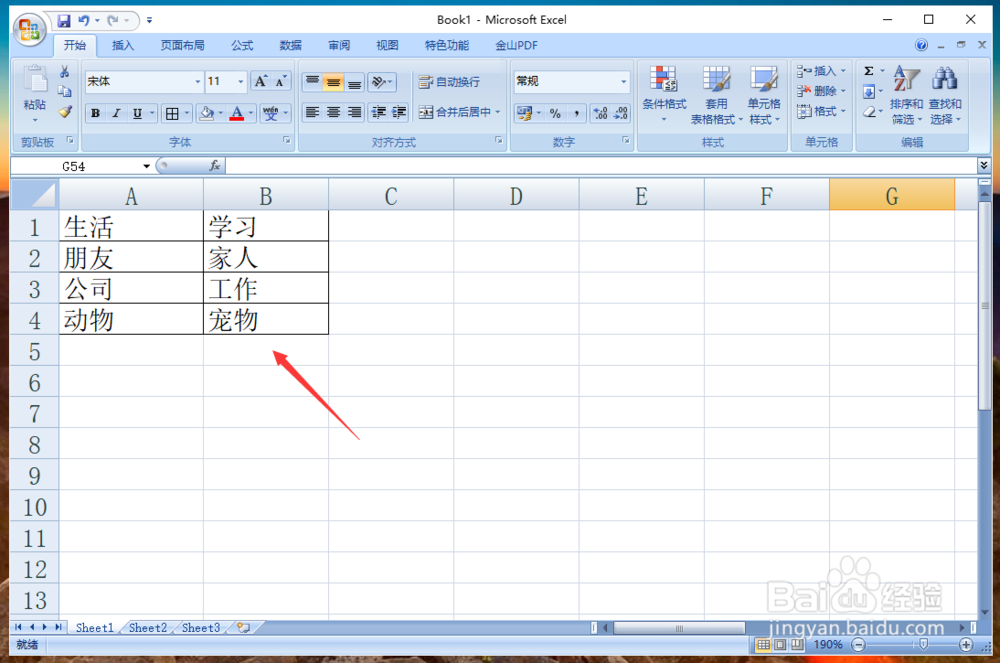Paste with the 粘贴 clipboard button
This screenshot has height=663, width=1000.
34,93
